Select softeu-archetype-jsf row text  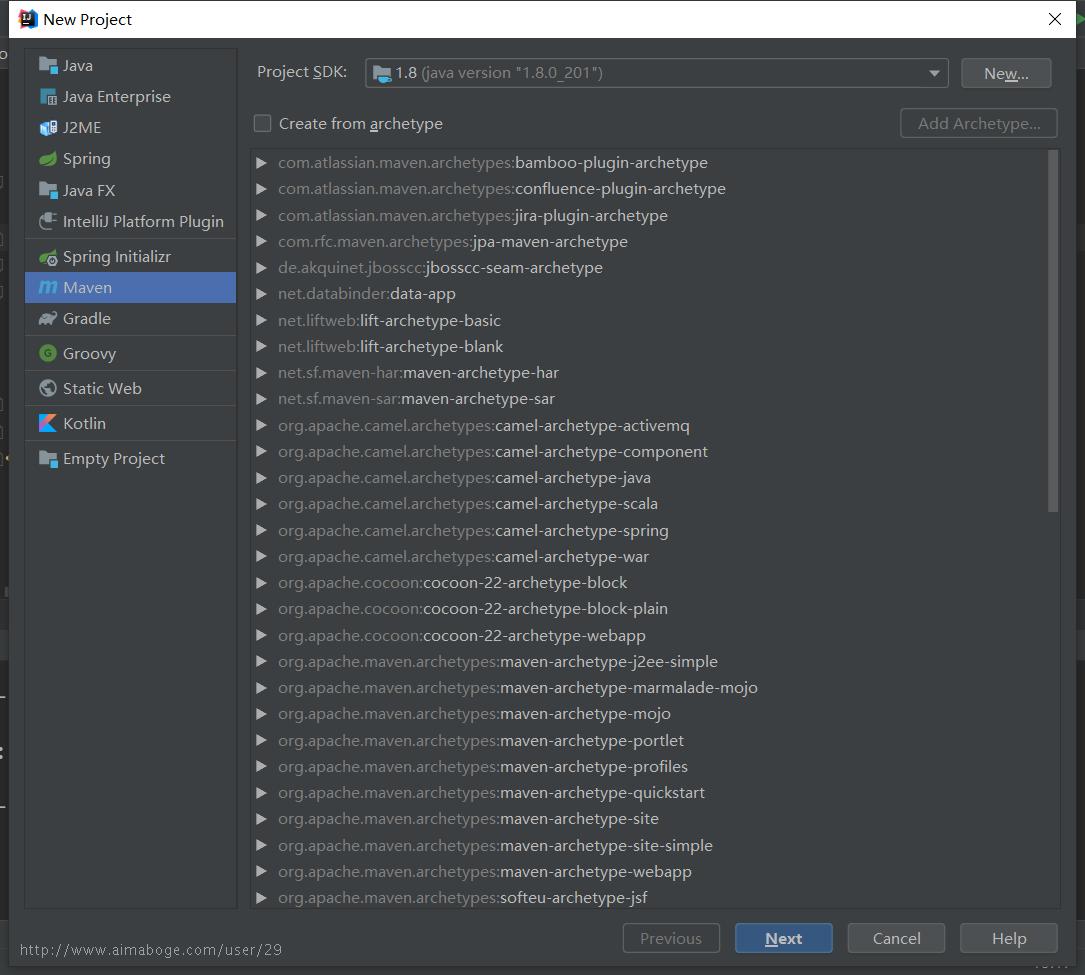click(x=463, y=897)
